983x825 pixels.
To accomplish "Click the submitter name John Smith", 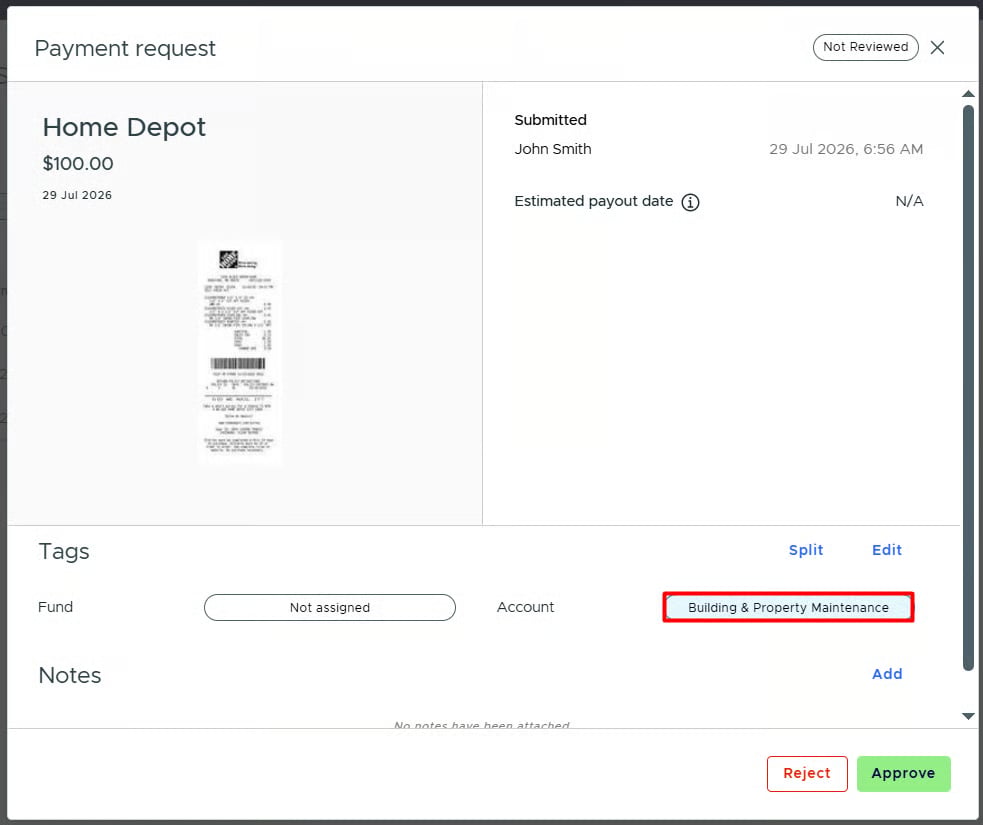I will tap(552, 149).
